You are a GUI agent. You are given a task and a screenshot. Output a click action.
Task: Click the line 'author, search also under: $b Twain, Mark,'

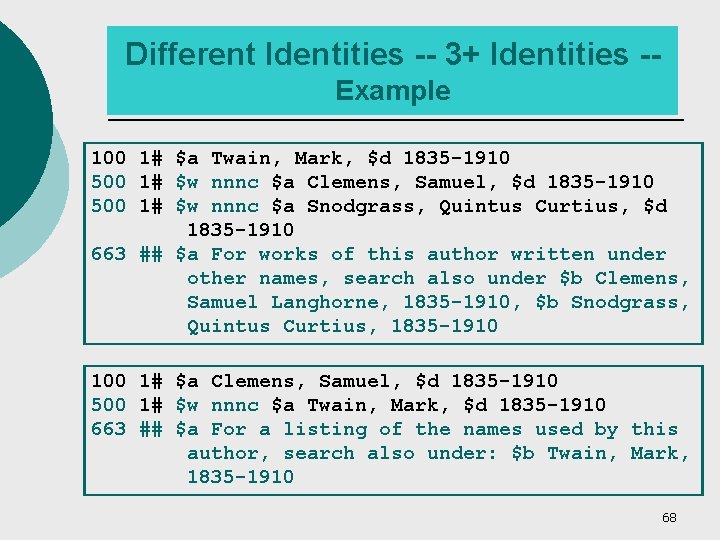(438, 454)
